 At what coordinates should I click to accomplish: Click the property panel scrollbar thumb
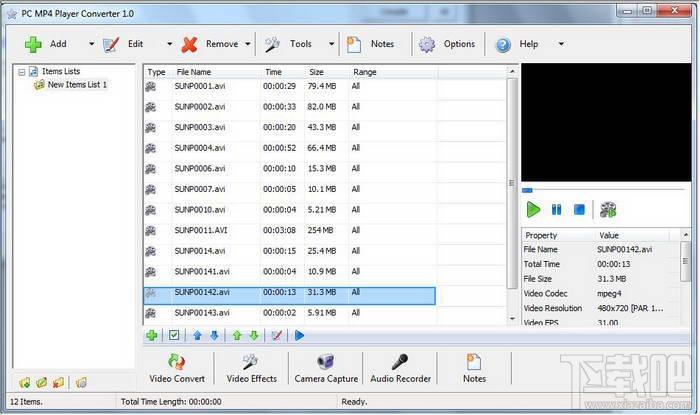click(x=685, y=262)
